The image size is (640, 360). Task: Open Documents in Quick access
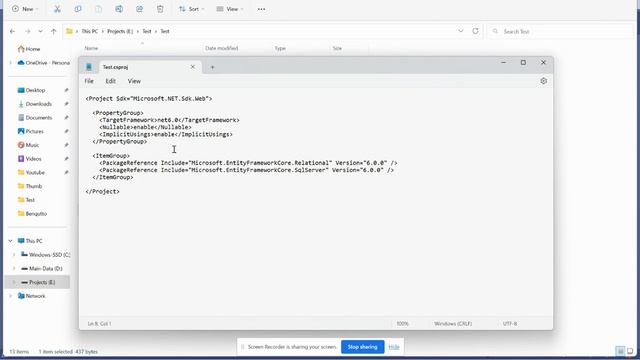point(35,118)
